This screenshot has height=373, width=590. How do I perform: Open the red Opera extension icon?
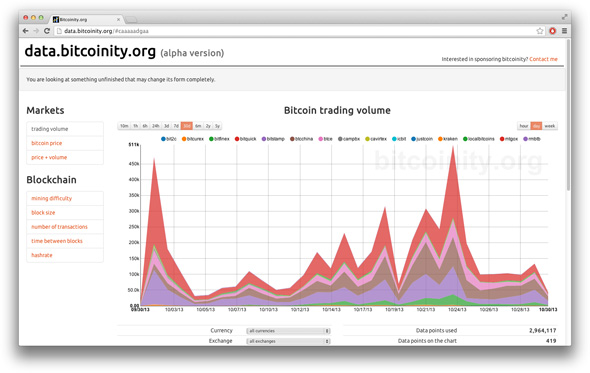point(552,31)
